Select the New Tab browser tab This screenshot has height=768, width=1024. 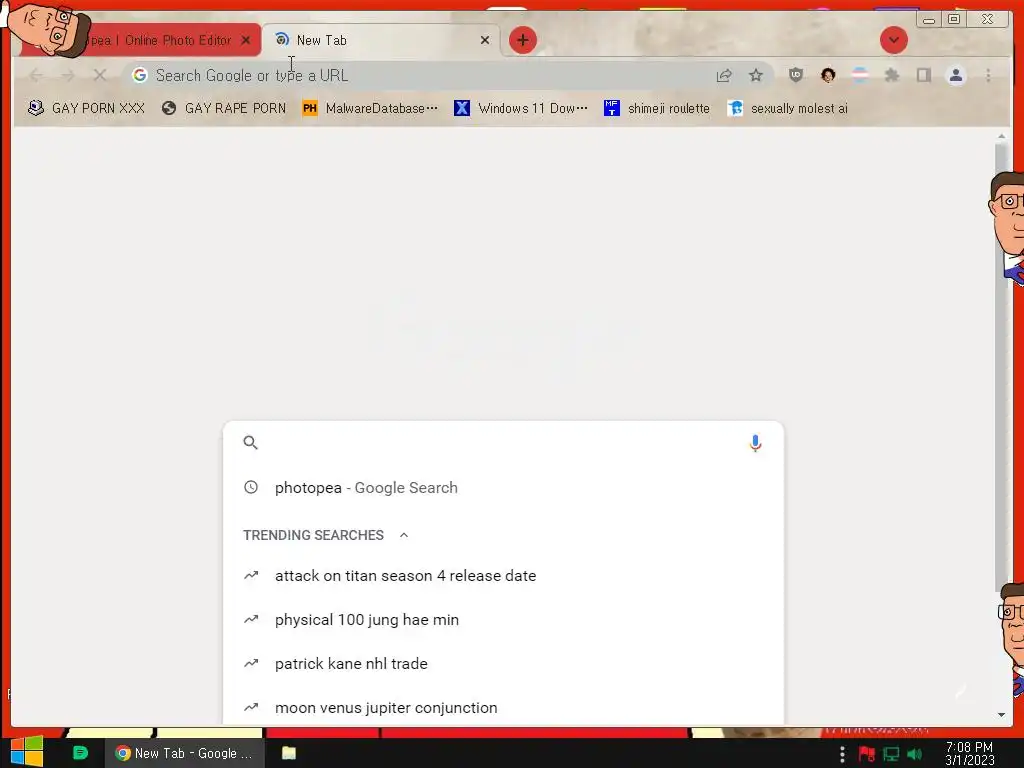(x=381, y=40)
